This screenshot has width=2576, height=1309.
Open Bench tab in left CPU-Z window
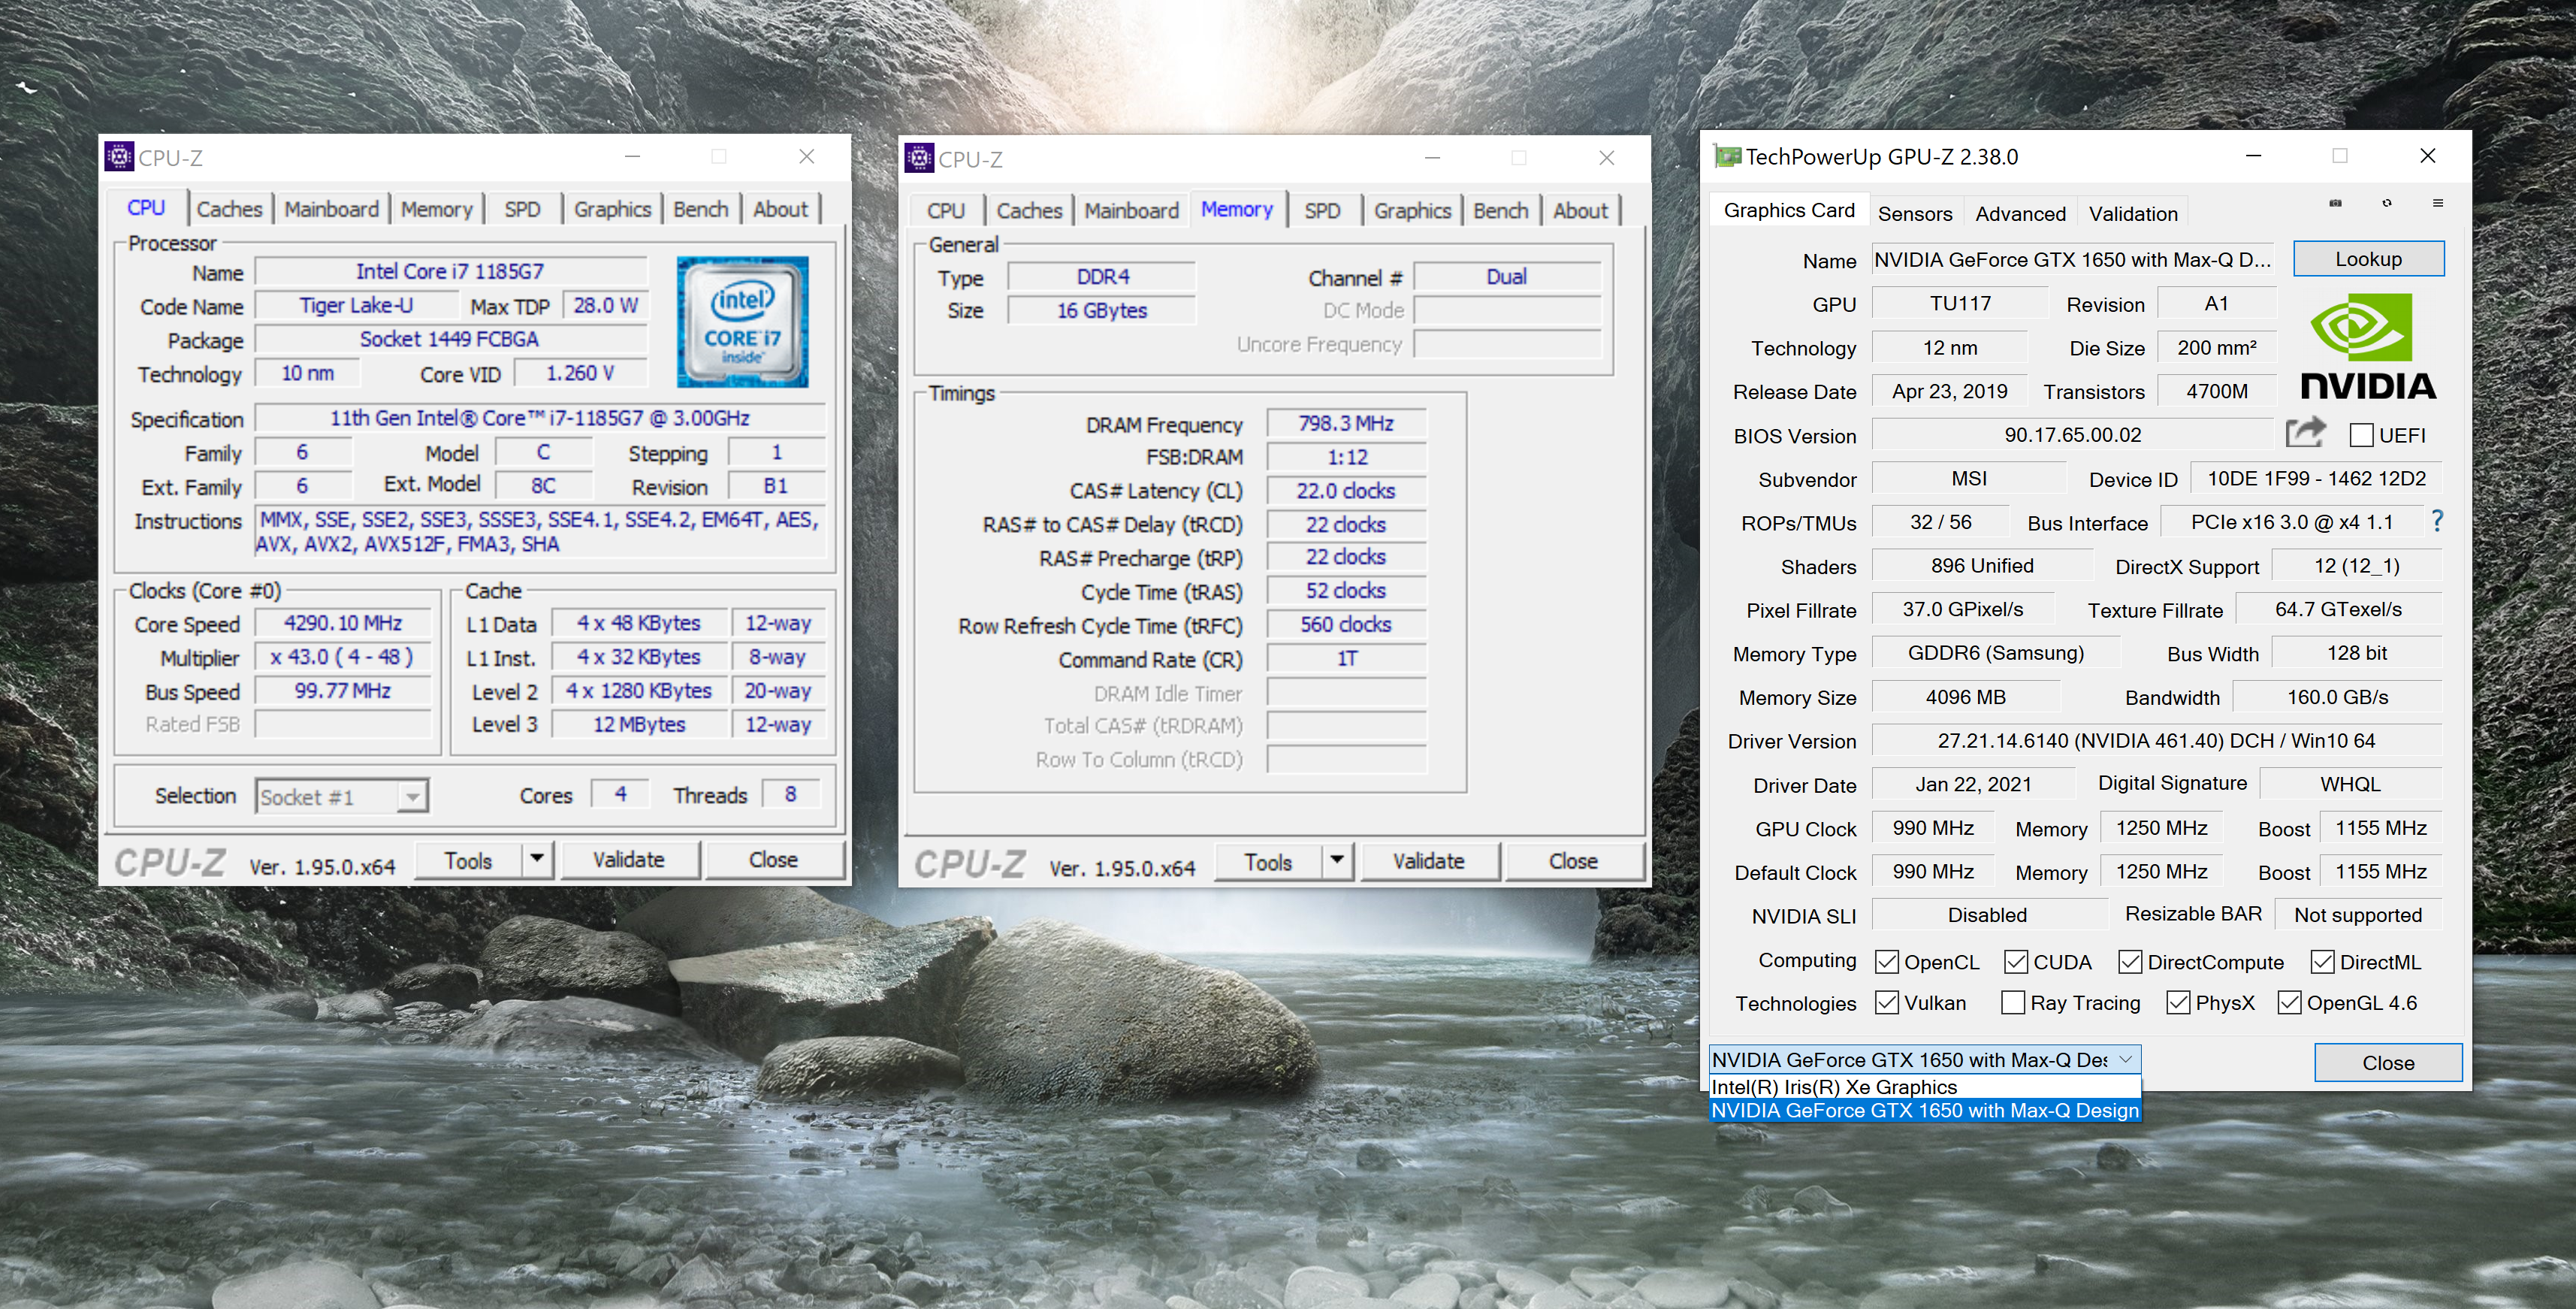700,209
